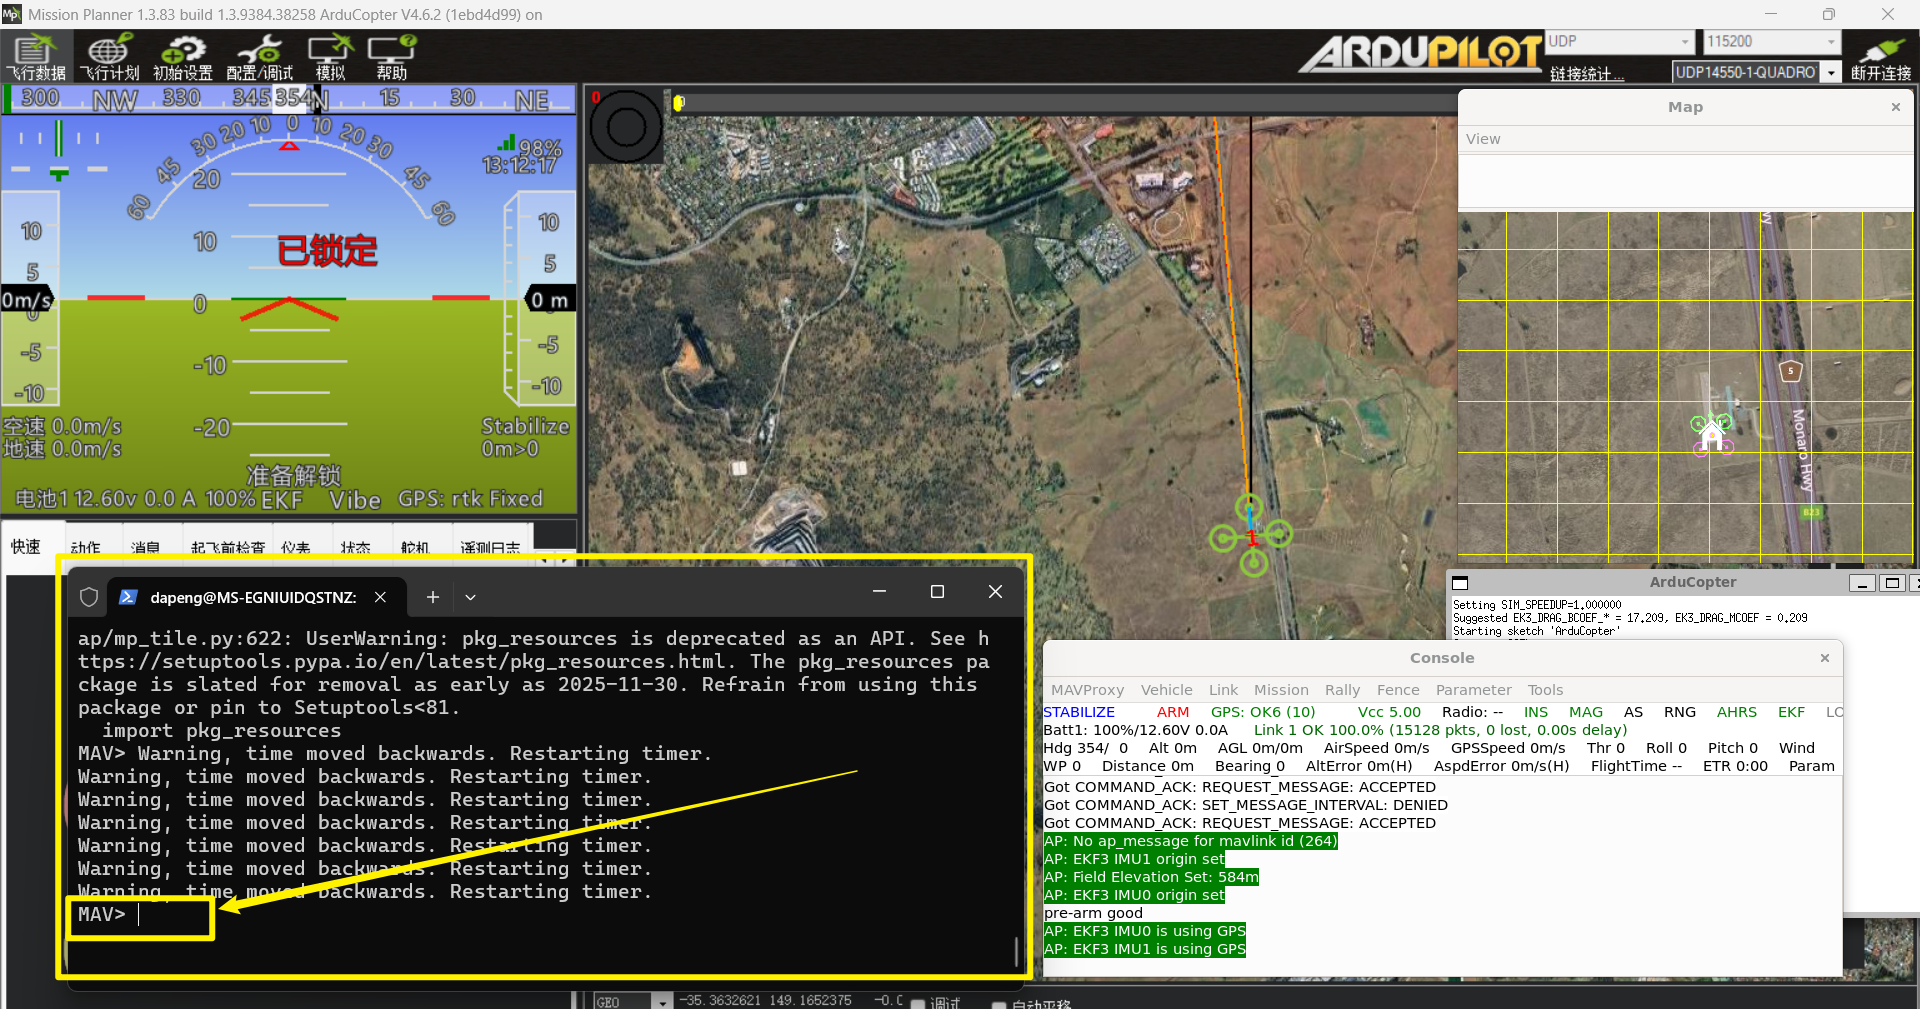Open the 飞行数据 flight data view
Screen dimensions: 1920x1009
click(36, 57)
